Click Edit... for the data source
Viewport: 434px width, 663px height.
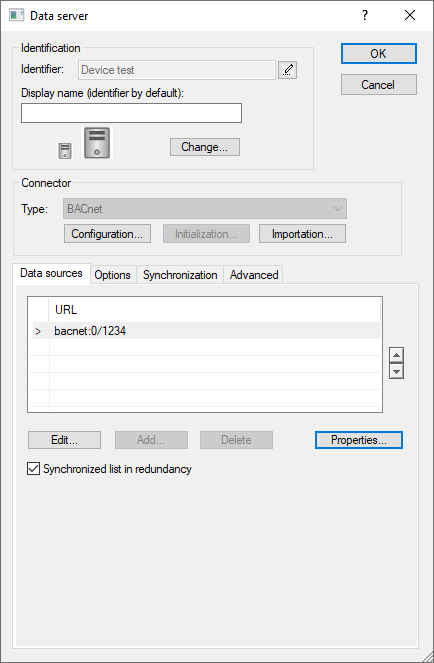coord(64,440)
